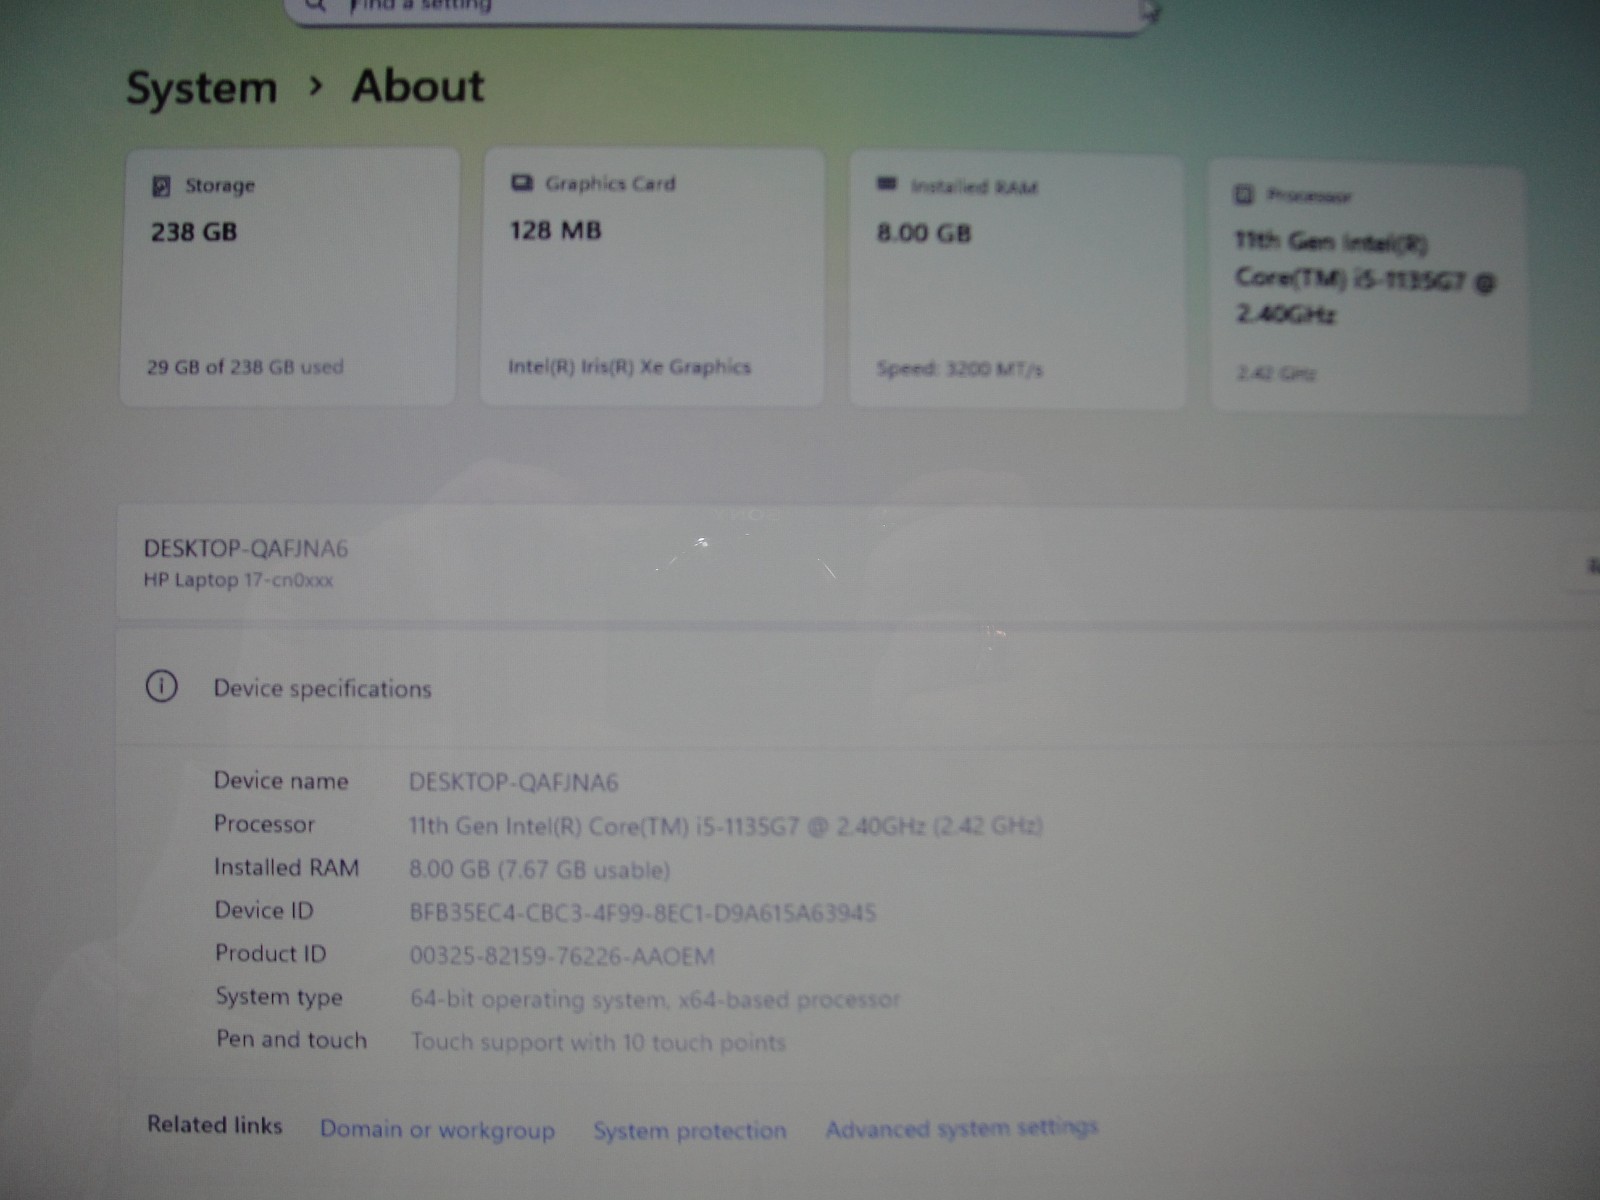Open Advanced system settings link
1600x1200 pixels.
click(962, 1128)
